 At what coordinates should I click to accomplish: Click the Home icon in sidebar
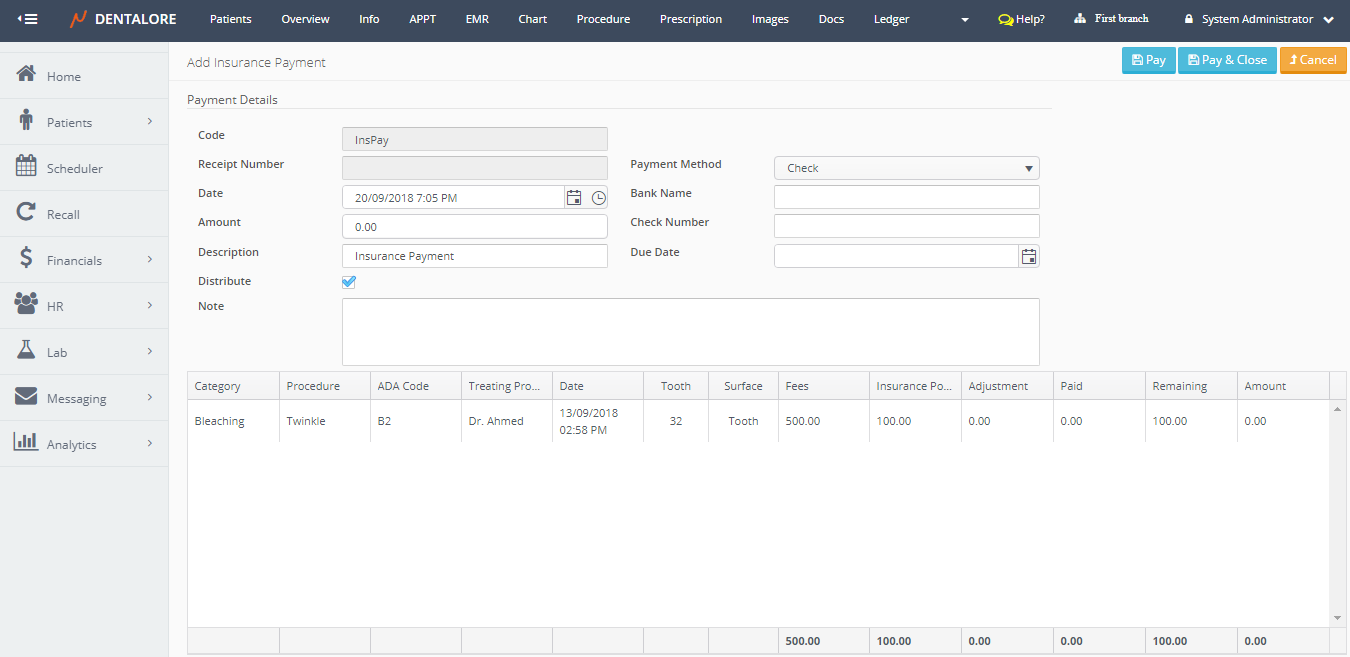pyautogui.click(x=27, y=75)
